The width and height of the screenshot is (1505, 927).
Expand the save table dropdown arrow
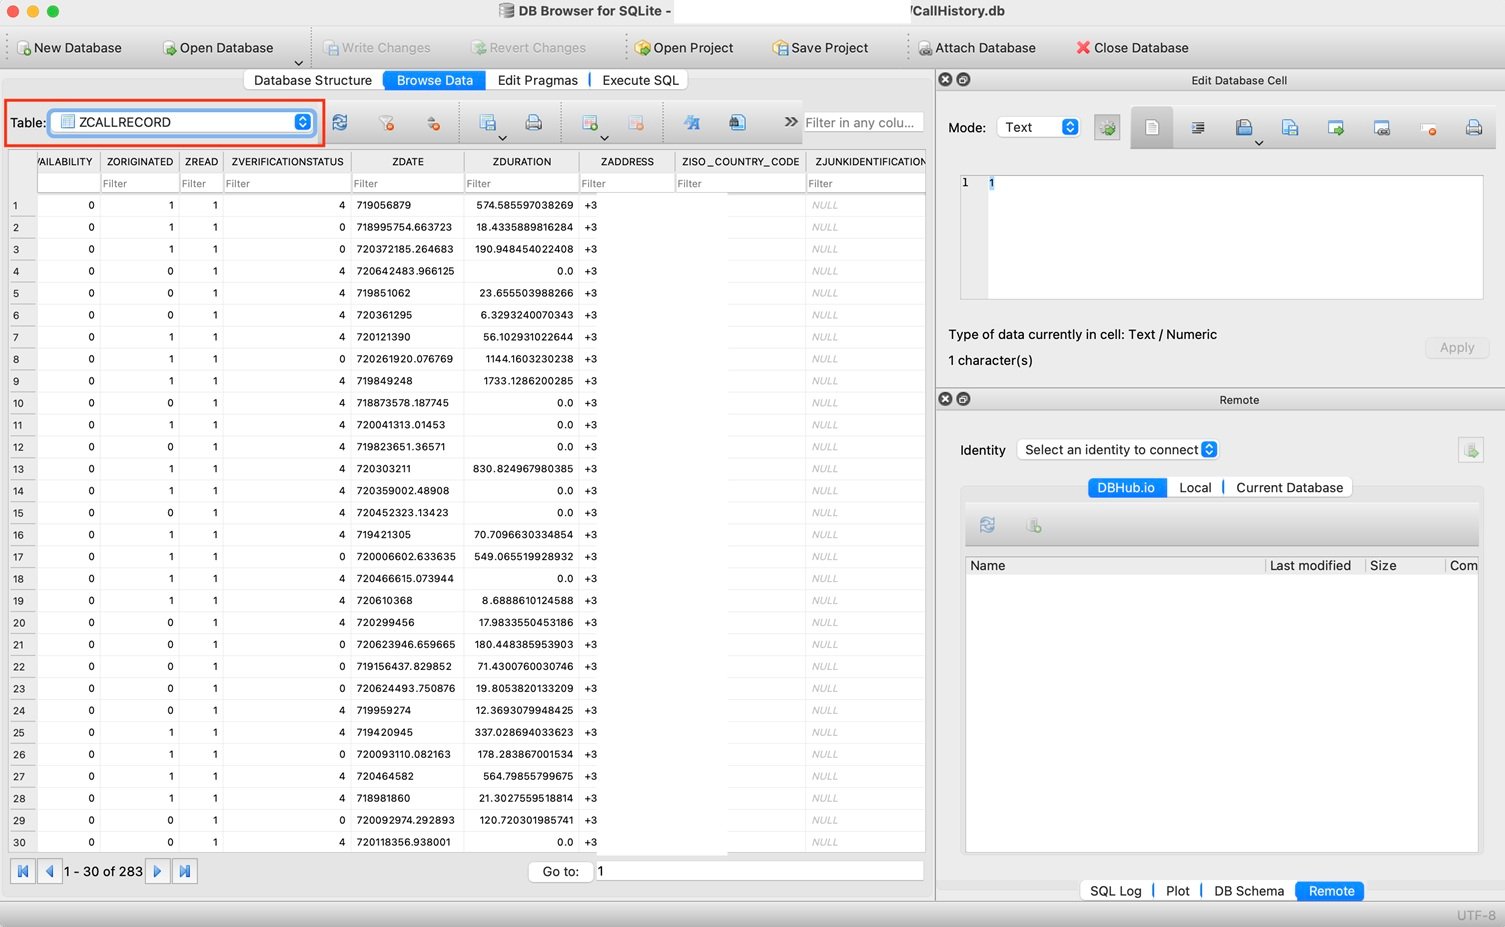coord(502,138)
